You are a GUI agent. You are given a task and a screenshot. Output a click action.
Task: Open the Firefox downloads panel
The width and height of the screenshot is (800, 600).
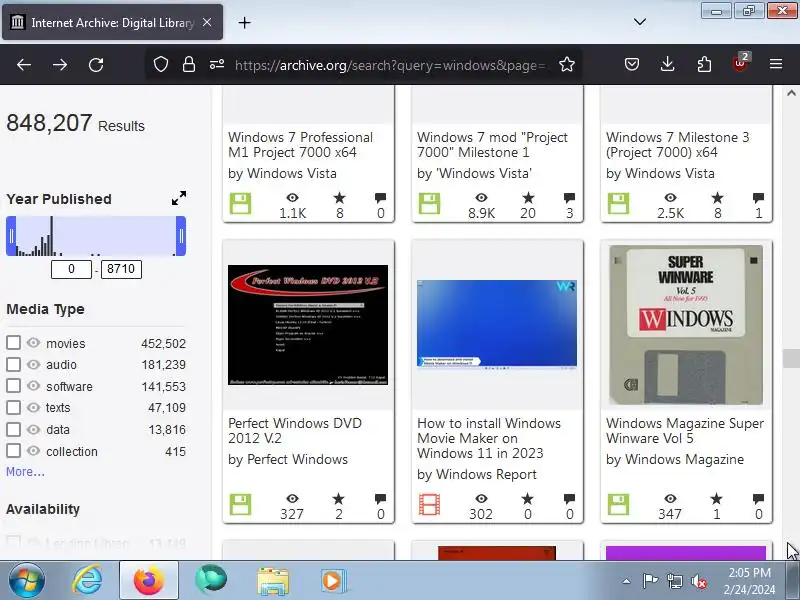pyautogui.click(x=667, y=64)
